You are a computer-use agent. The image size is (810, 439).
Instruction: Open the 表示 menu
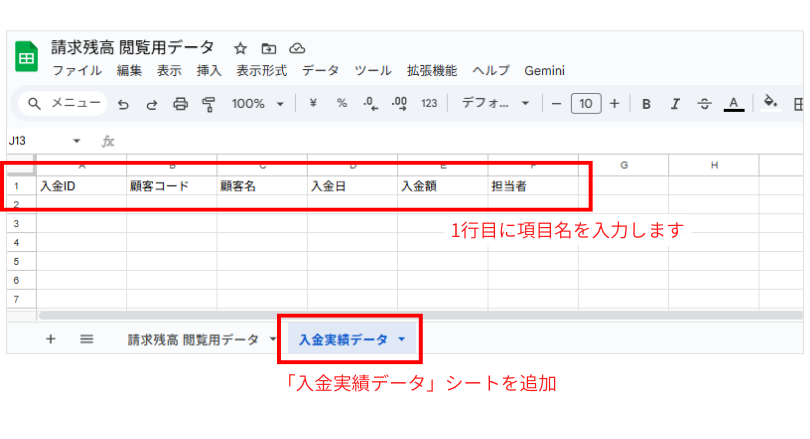click(x=169, y=71)
